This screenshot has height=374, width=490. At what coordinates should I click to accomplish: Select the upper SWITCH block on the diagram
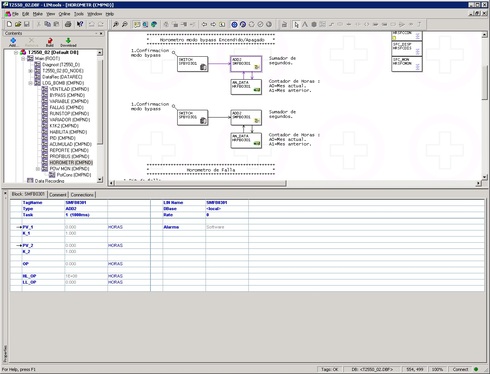click(193, 64)
